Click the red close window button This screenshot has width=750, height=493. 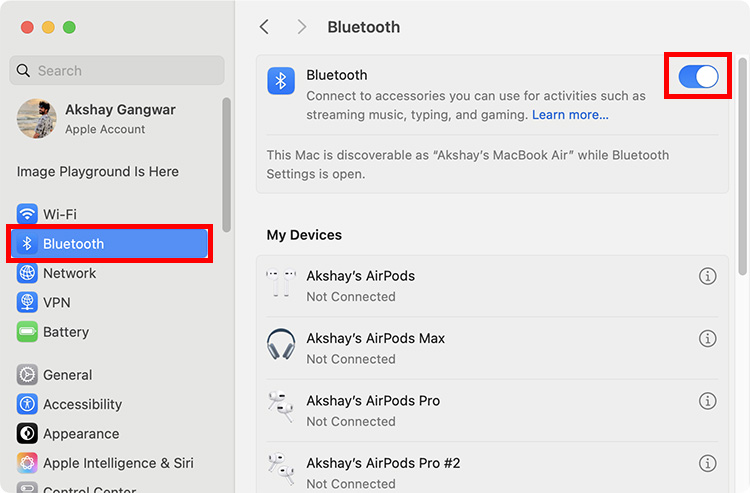pyautogui.click(x=27, y=27)
